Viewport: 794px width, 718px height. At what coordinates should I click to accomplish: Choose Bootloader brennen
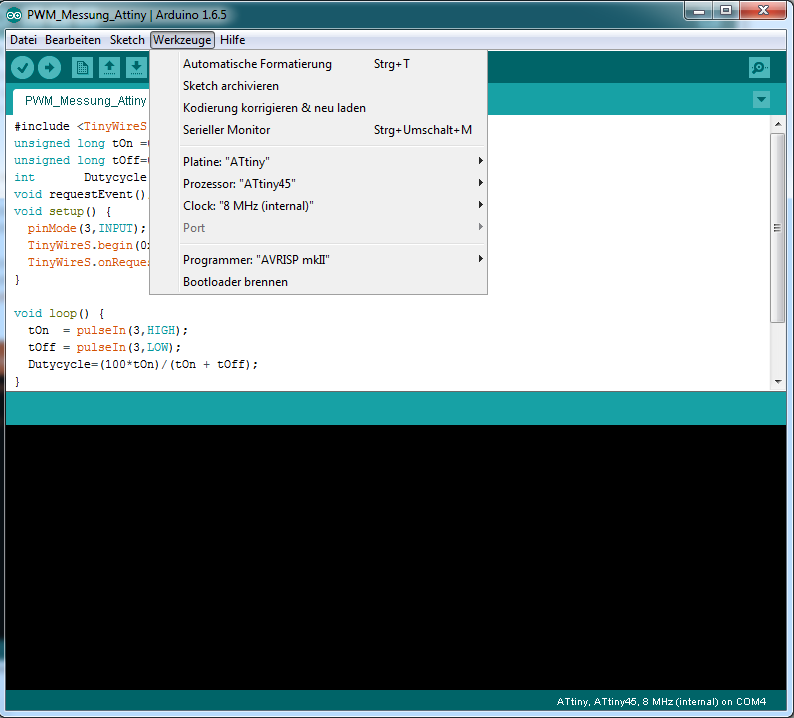tap(319, 282)
